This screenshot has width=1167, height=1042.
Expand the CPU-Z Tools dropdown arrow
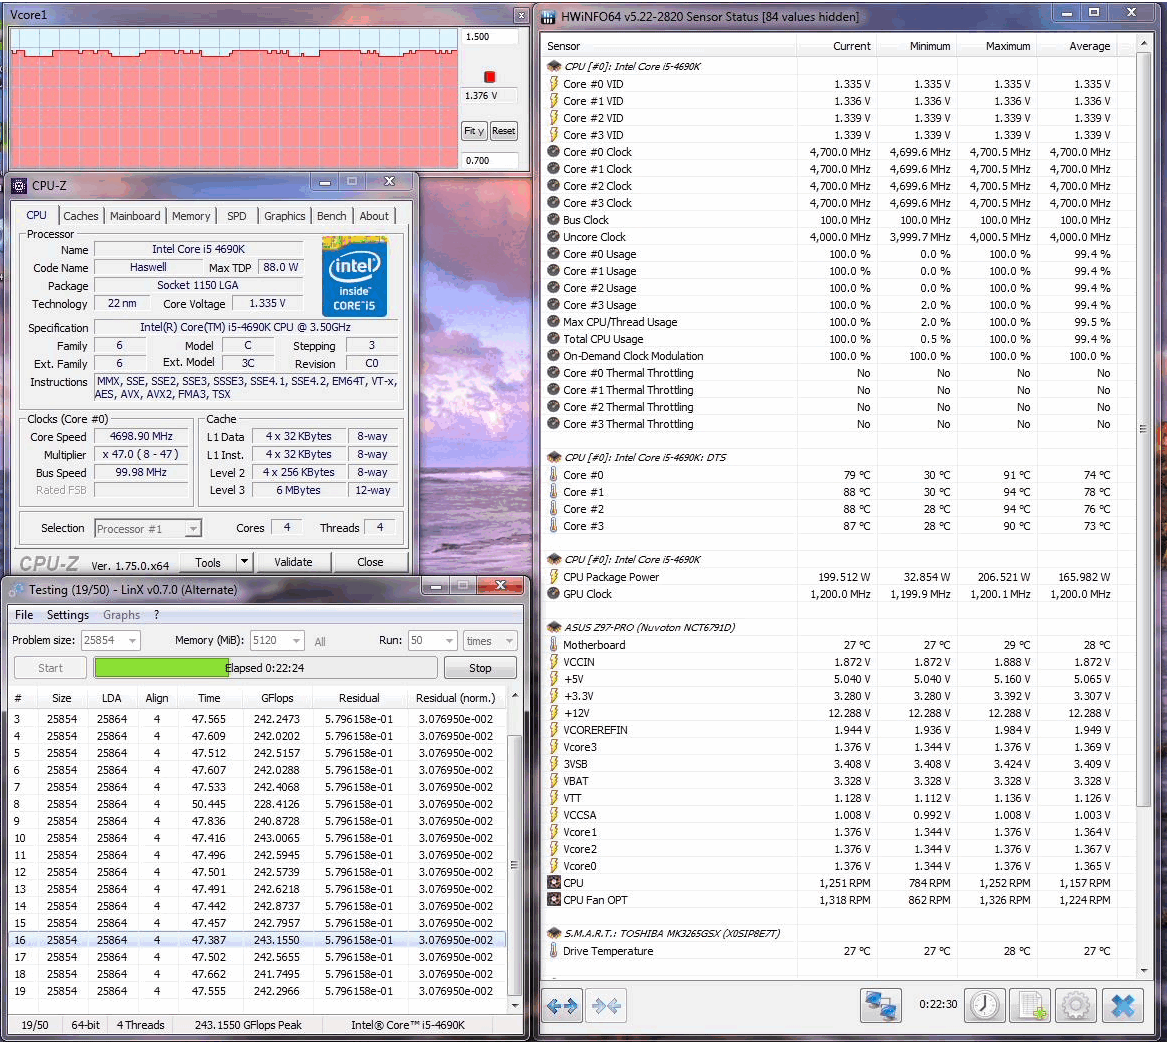pyautogui.click(x=245, y=562)
